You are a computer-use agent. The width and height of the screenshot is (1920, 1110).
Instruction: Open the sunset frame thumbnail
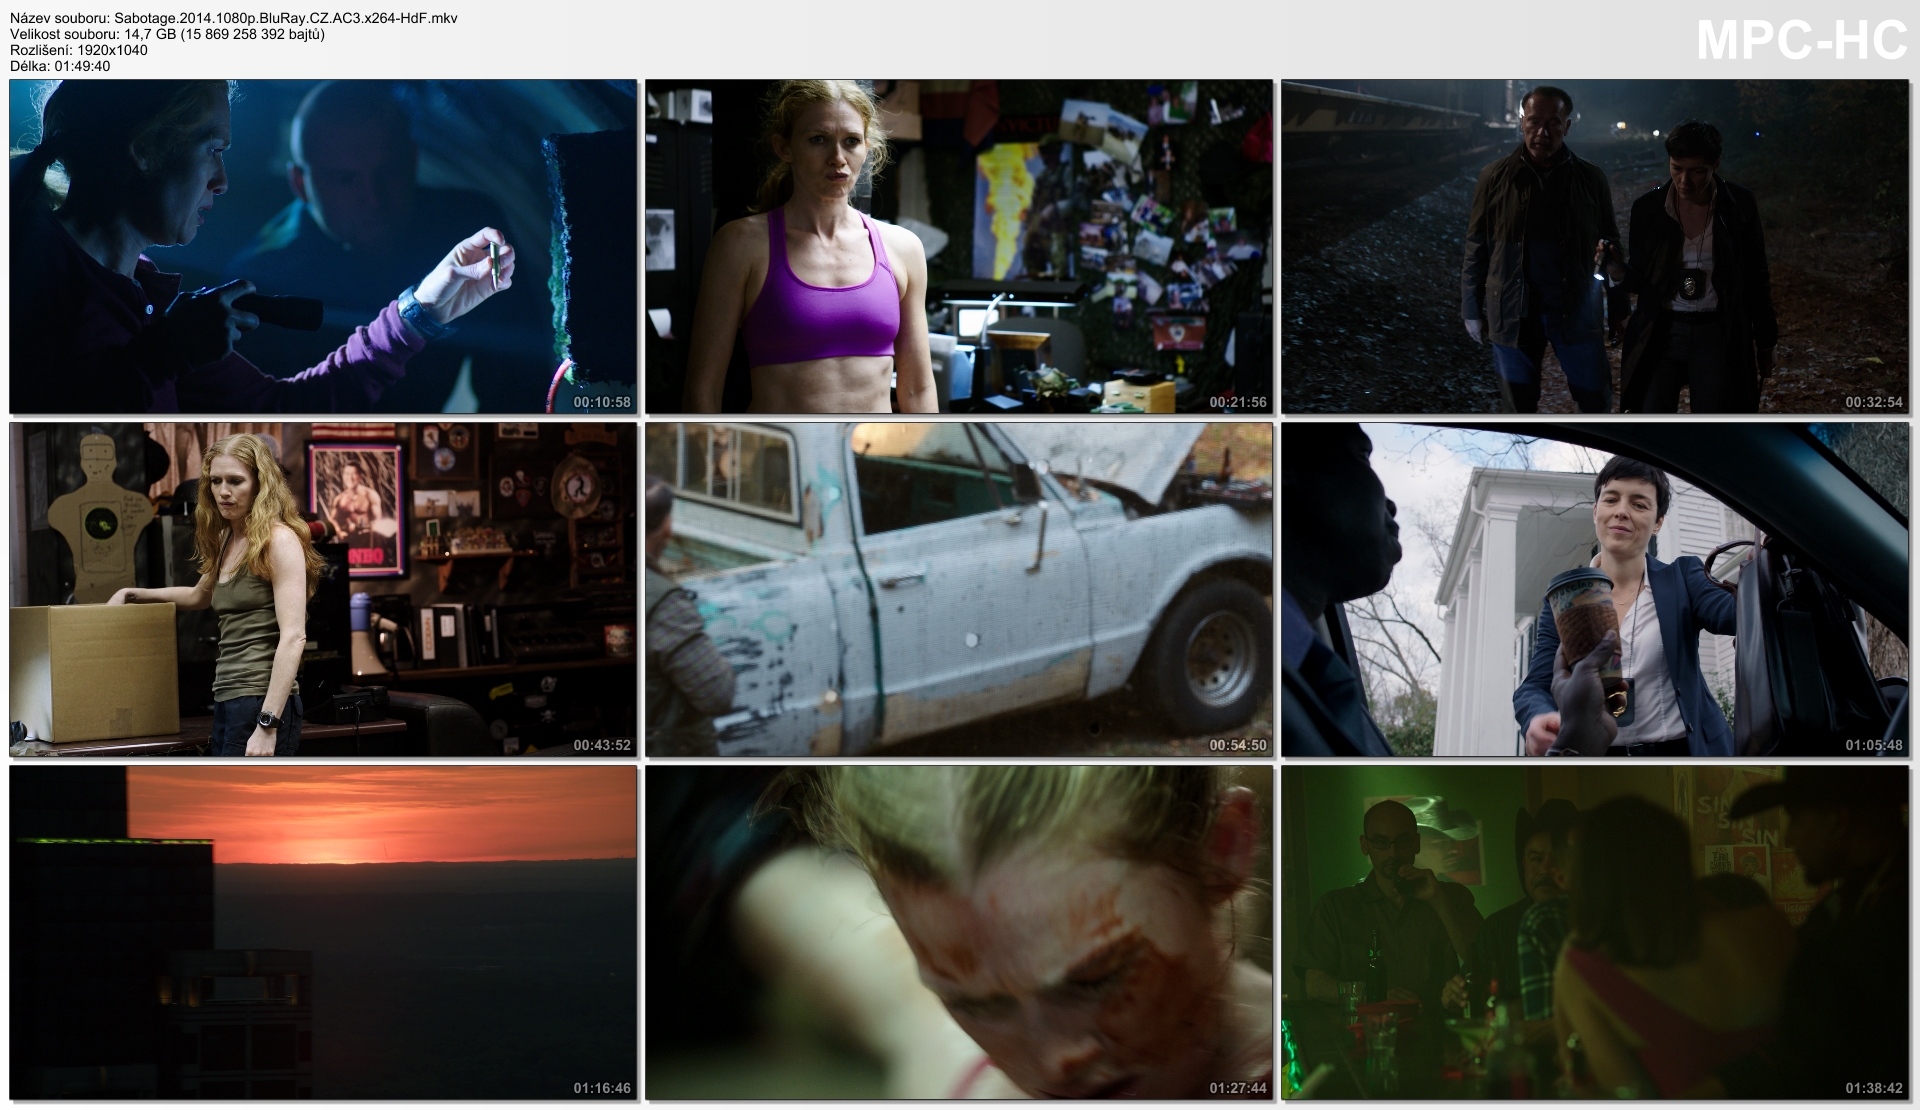pos(323,932)
